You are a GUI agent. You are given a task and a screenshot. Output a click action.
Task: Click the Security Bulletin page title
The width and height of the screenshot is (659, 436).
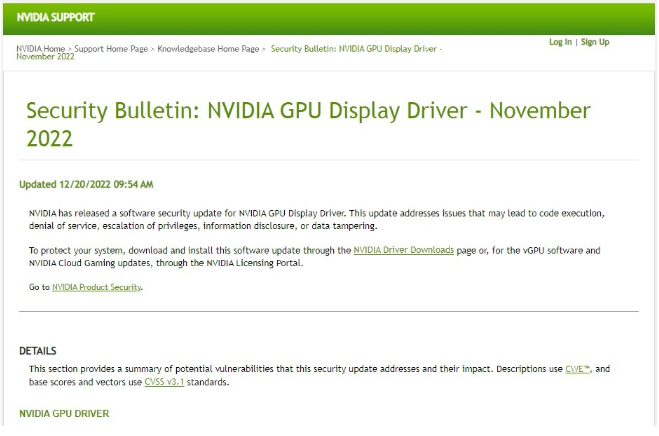tap(308, 124)
